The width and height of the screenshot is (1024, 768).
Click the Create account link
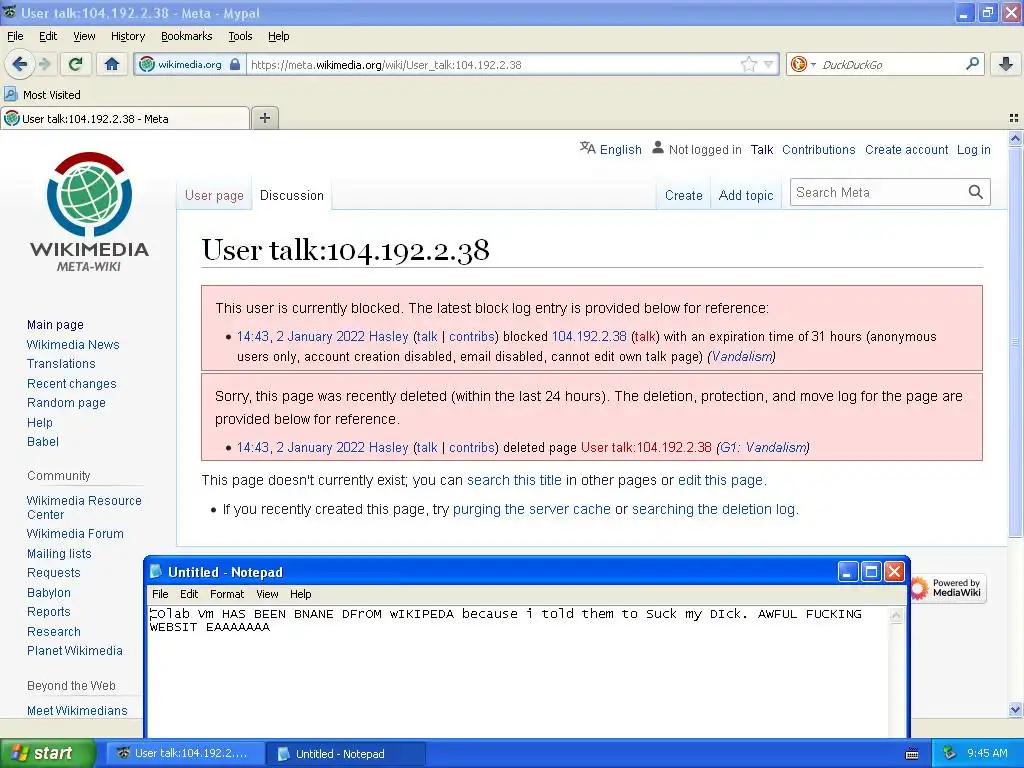click(906, 150)
